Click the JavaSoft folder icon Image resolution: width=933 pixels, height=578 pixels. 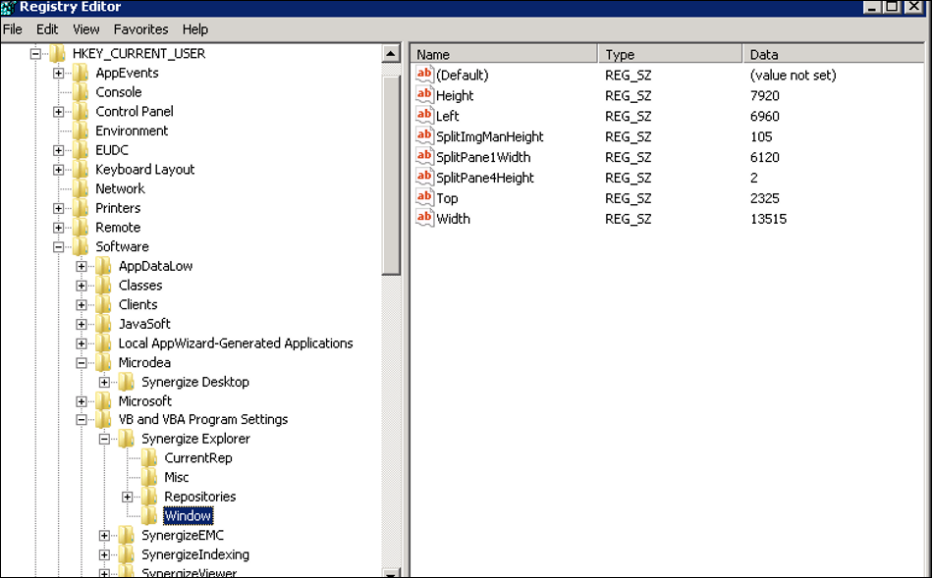point(104,324)
